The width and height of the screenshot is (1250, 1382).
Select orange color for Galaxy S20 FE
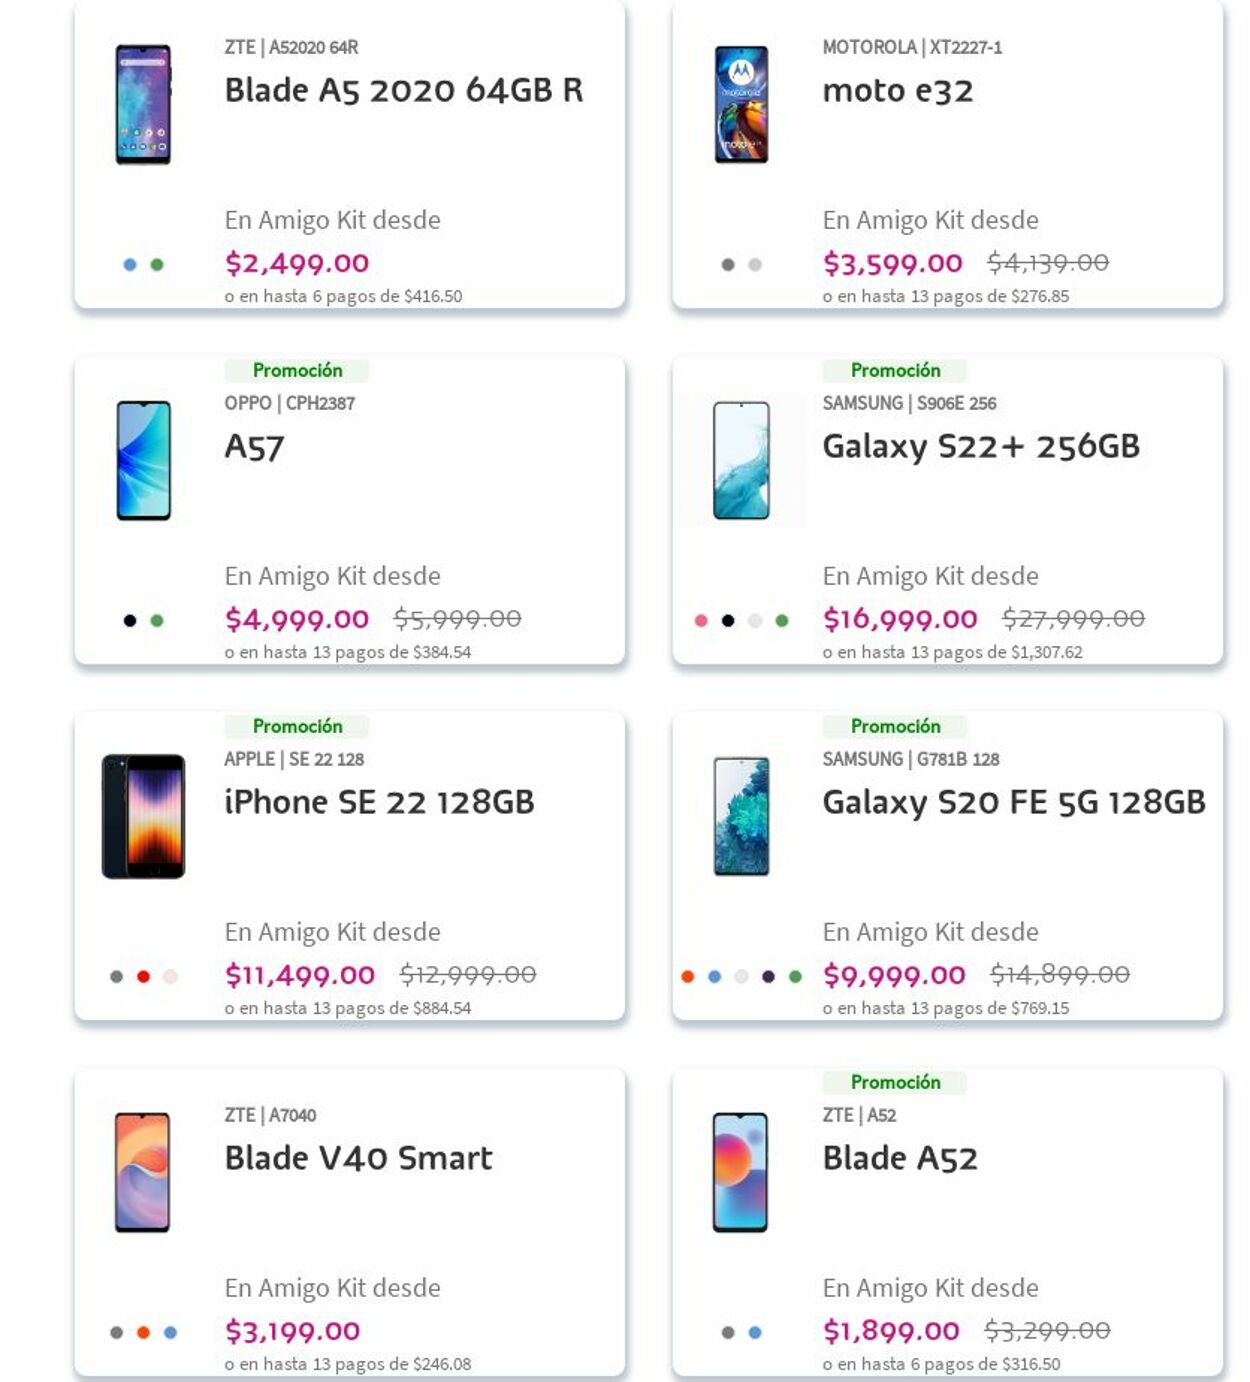pyautogui.click(x=688, y=977)
